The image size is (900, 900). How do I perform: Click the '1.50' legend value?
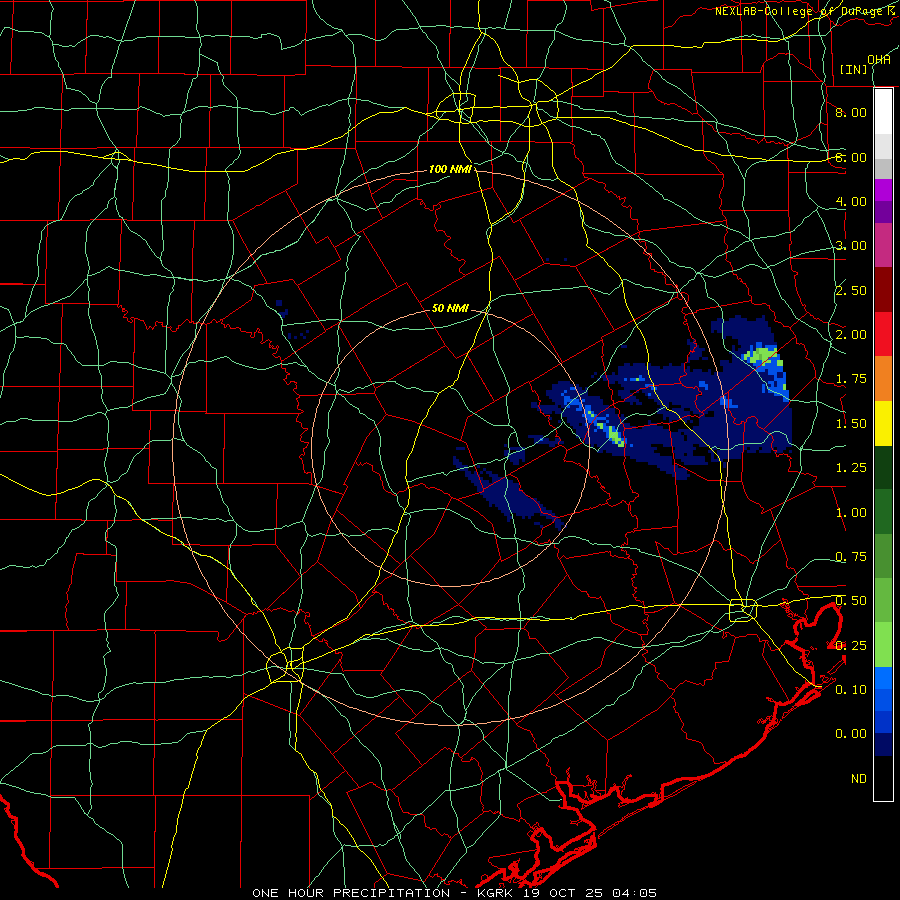coord(851,424)
